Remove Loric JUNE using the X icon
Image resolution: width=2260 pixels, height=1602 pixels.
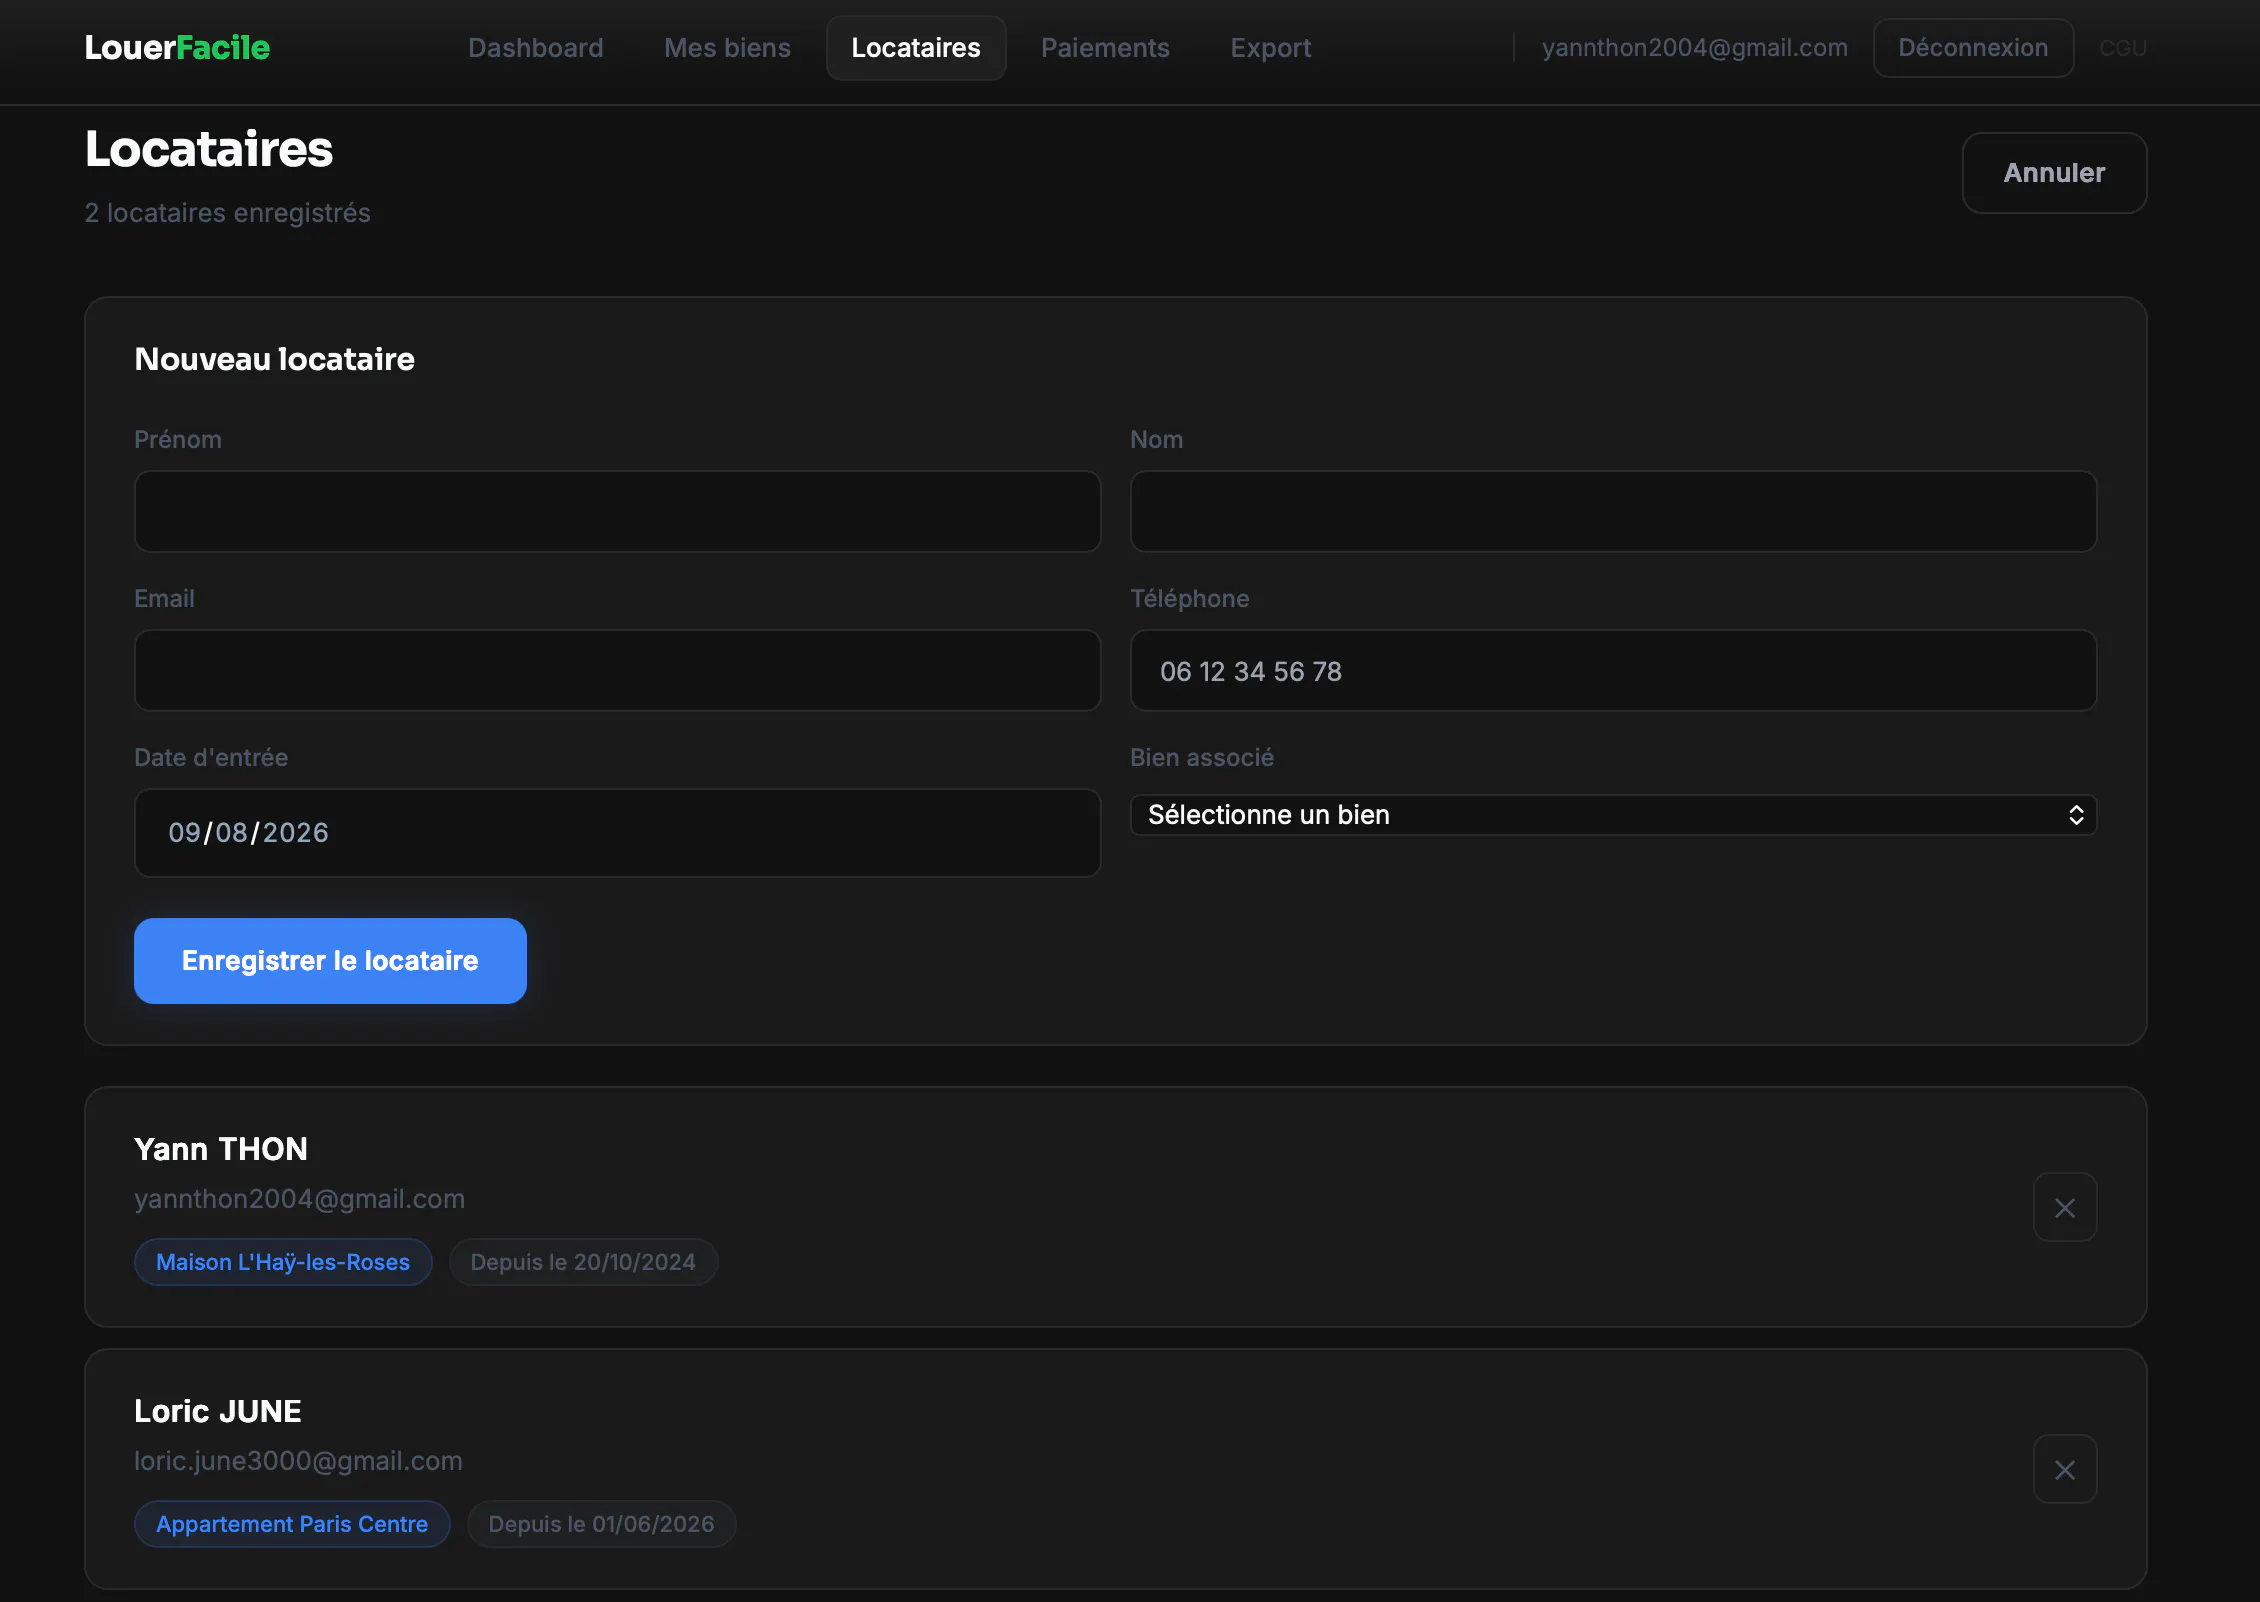(x=2064, y=1469)
